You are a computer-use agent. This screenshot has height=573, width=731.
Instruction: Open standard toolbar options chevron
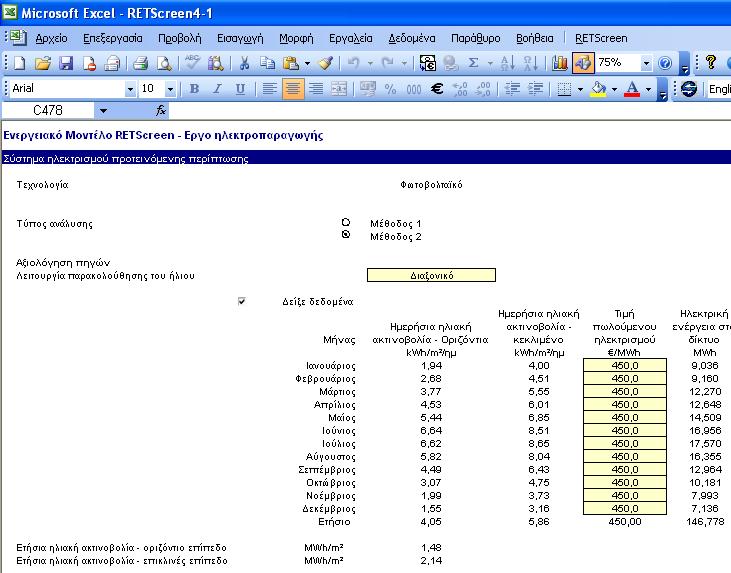pyautogui.click(x=684, y=64)
